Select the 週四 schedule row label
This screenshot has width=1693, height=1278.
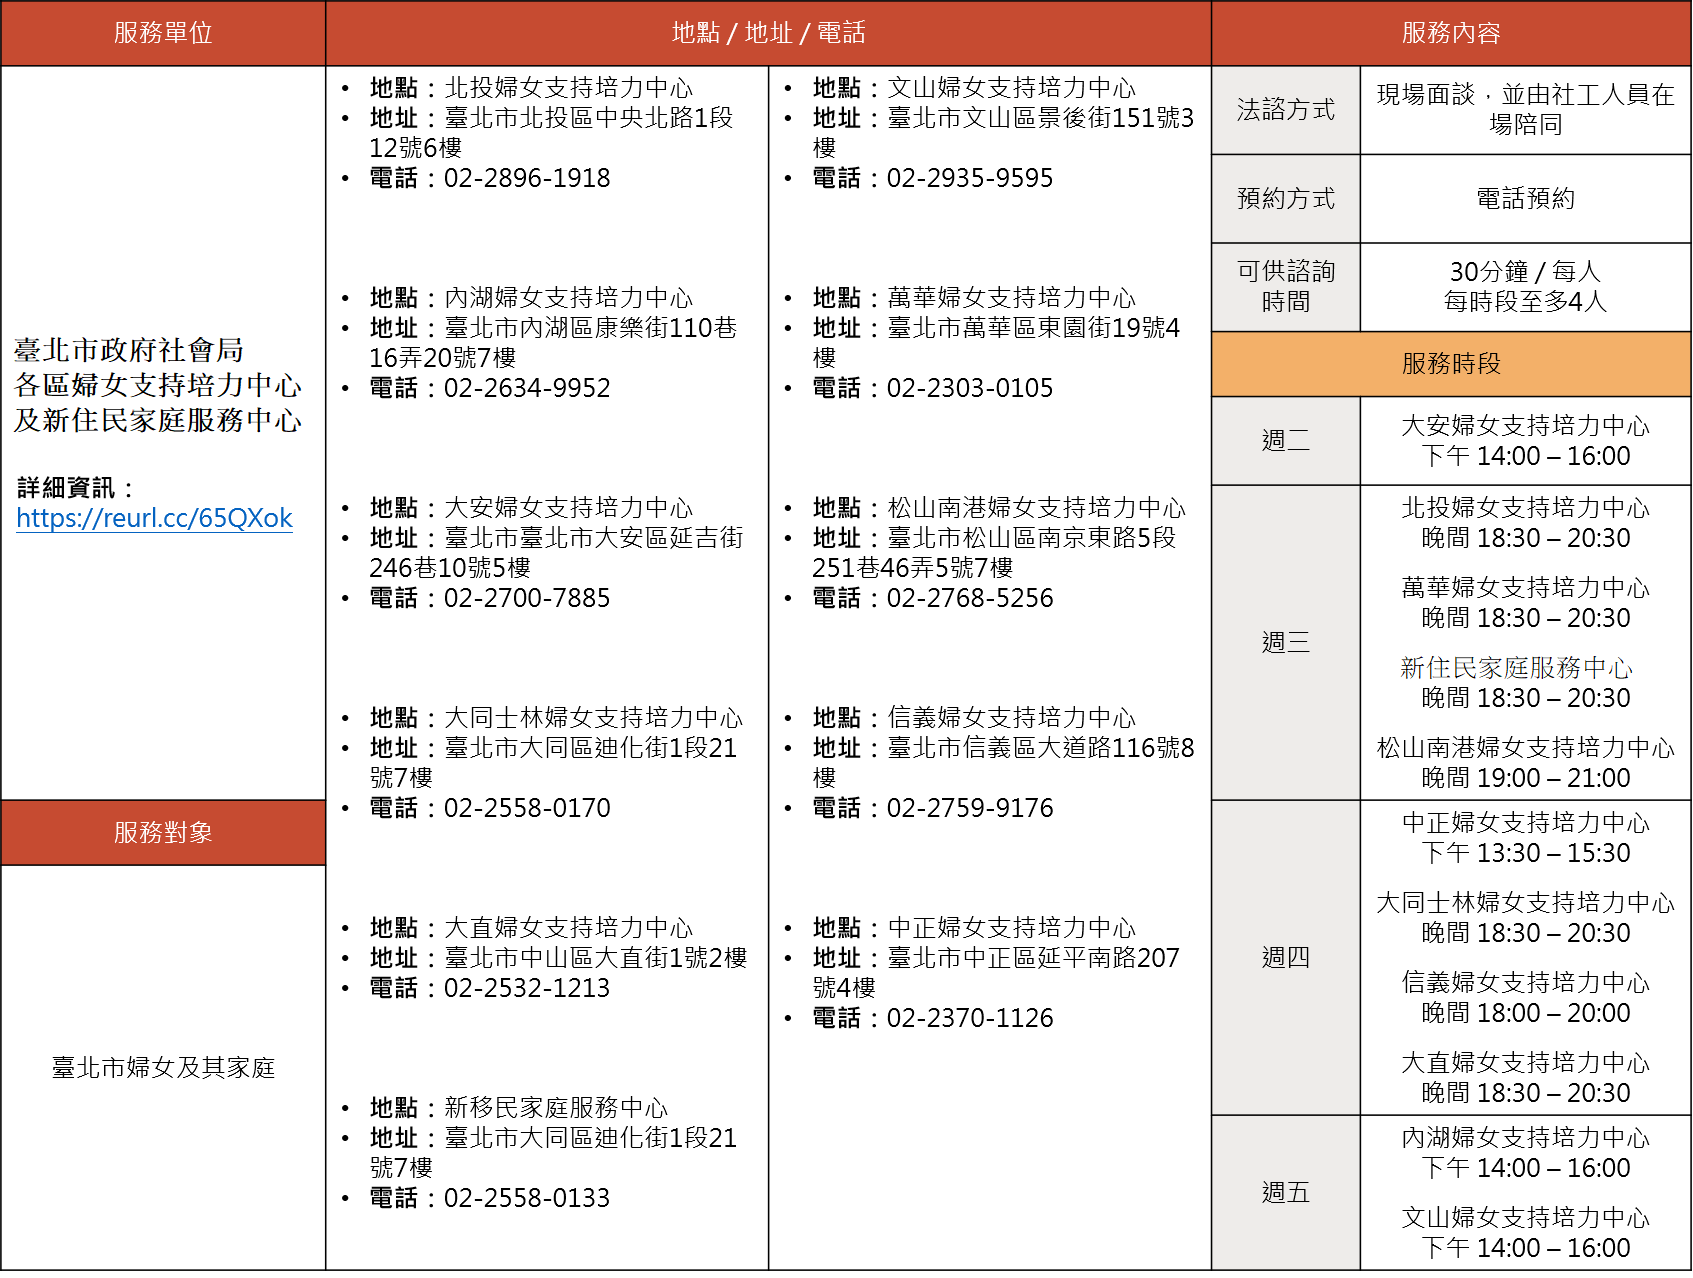pos(1285,958)
